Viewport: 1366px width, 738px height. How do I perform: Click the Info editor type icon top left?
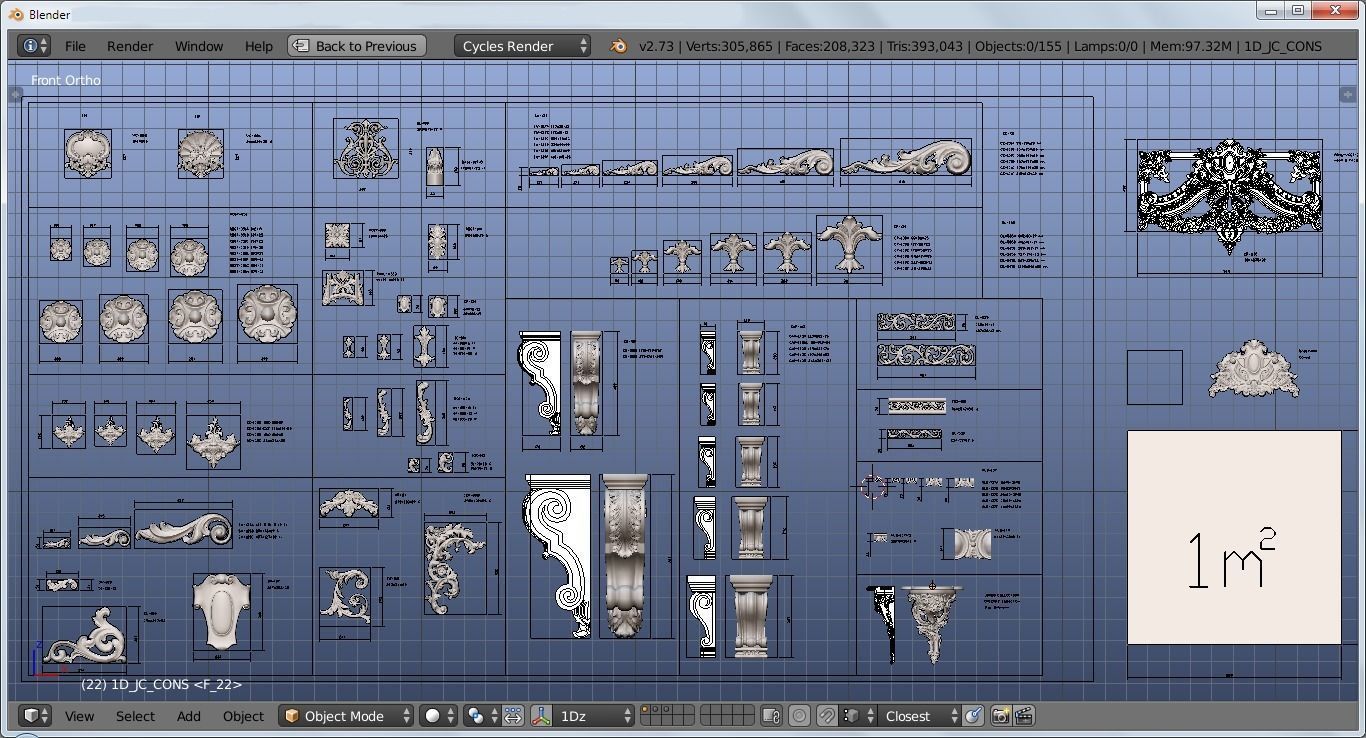tap(30, 45)
